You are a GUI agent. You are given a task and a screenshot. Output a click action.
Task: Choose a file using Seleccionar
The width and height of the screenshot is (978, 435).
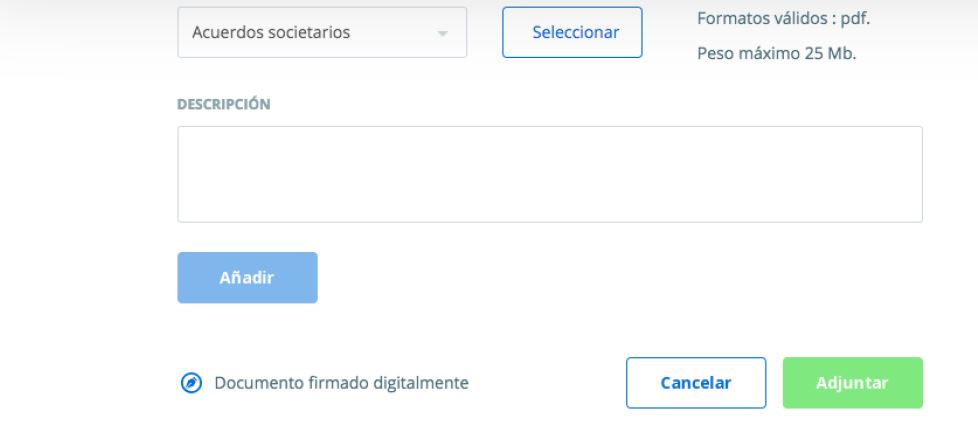point(575,33)
